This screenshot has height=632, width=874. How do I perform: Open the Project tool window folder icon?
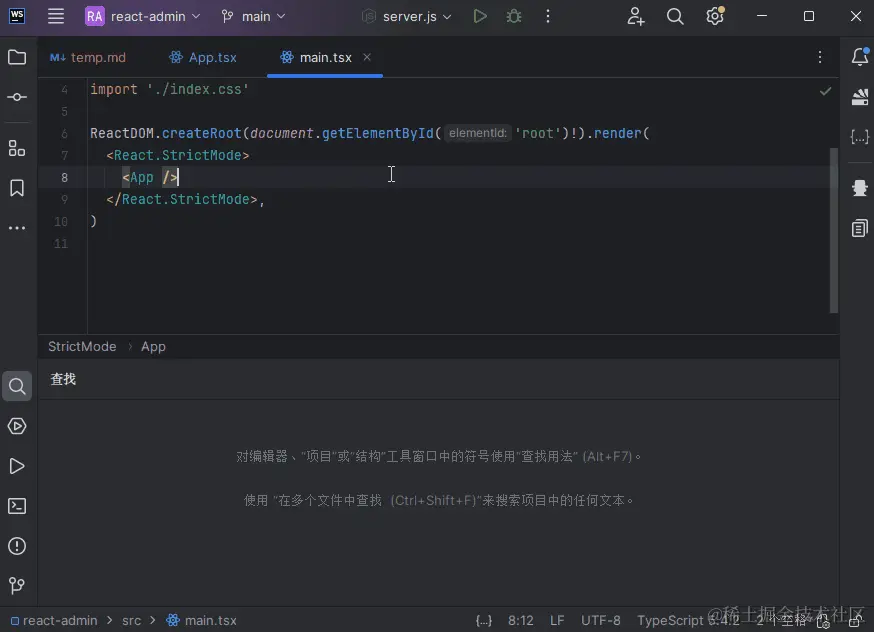[17, 57]
